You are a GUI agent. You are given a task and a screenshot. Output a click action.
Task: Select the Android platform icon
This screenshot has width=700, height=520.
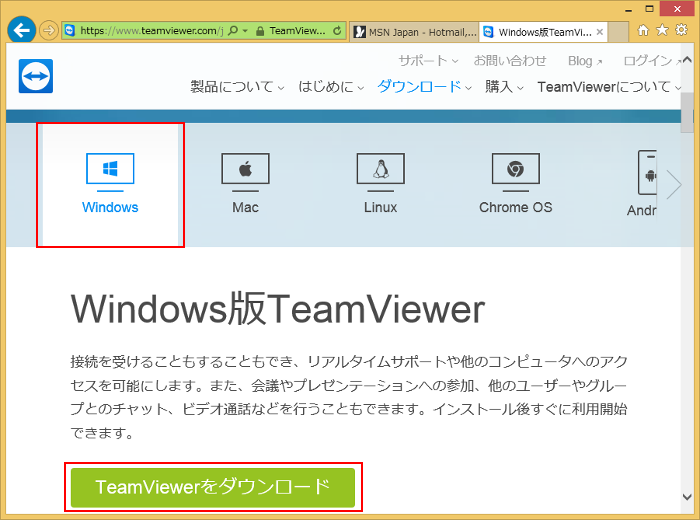pos(647,172)
